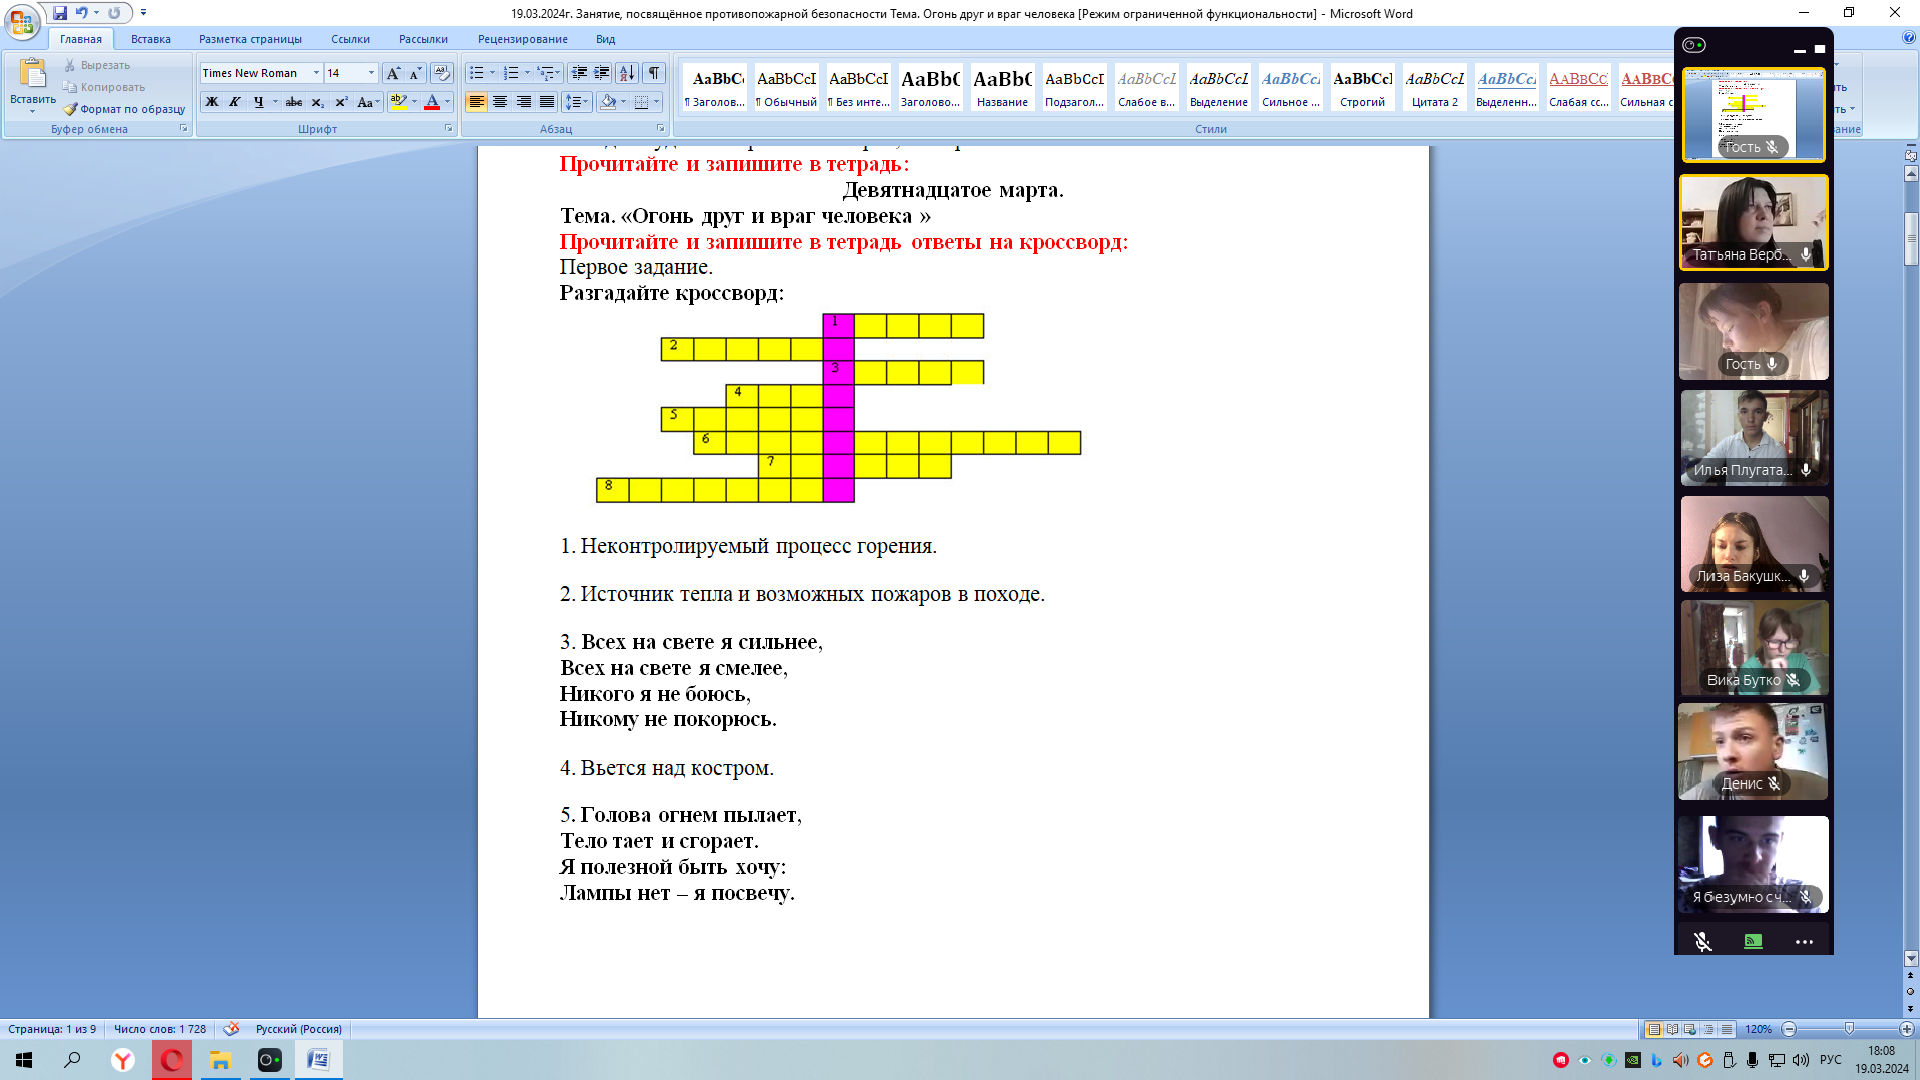The width and height of the screenshot is (1920, 1080).
Task: Click the spell-check status icon
Action: pos(231,1028)
